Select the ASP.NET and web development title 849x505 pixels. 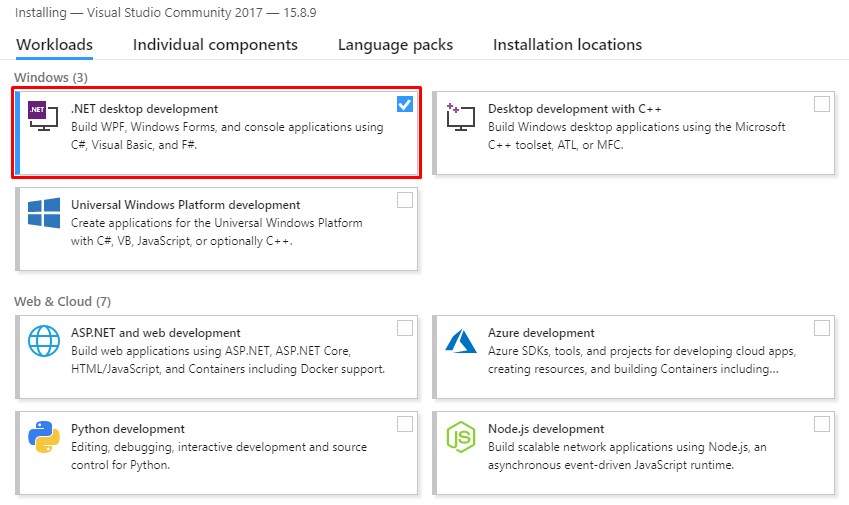click(x=155, y=332)
